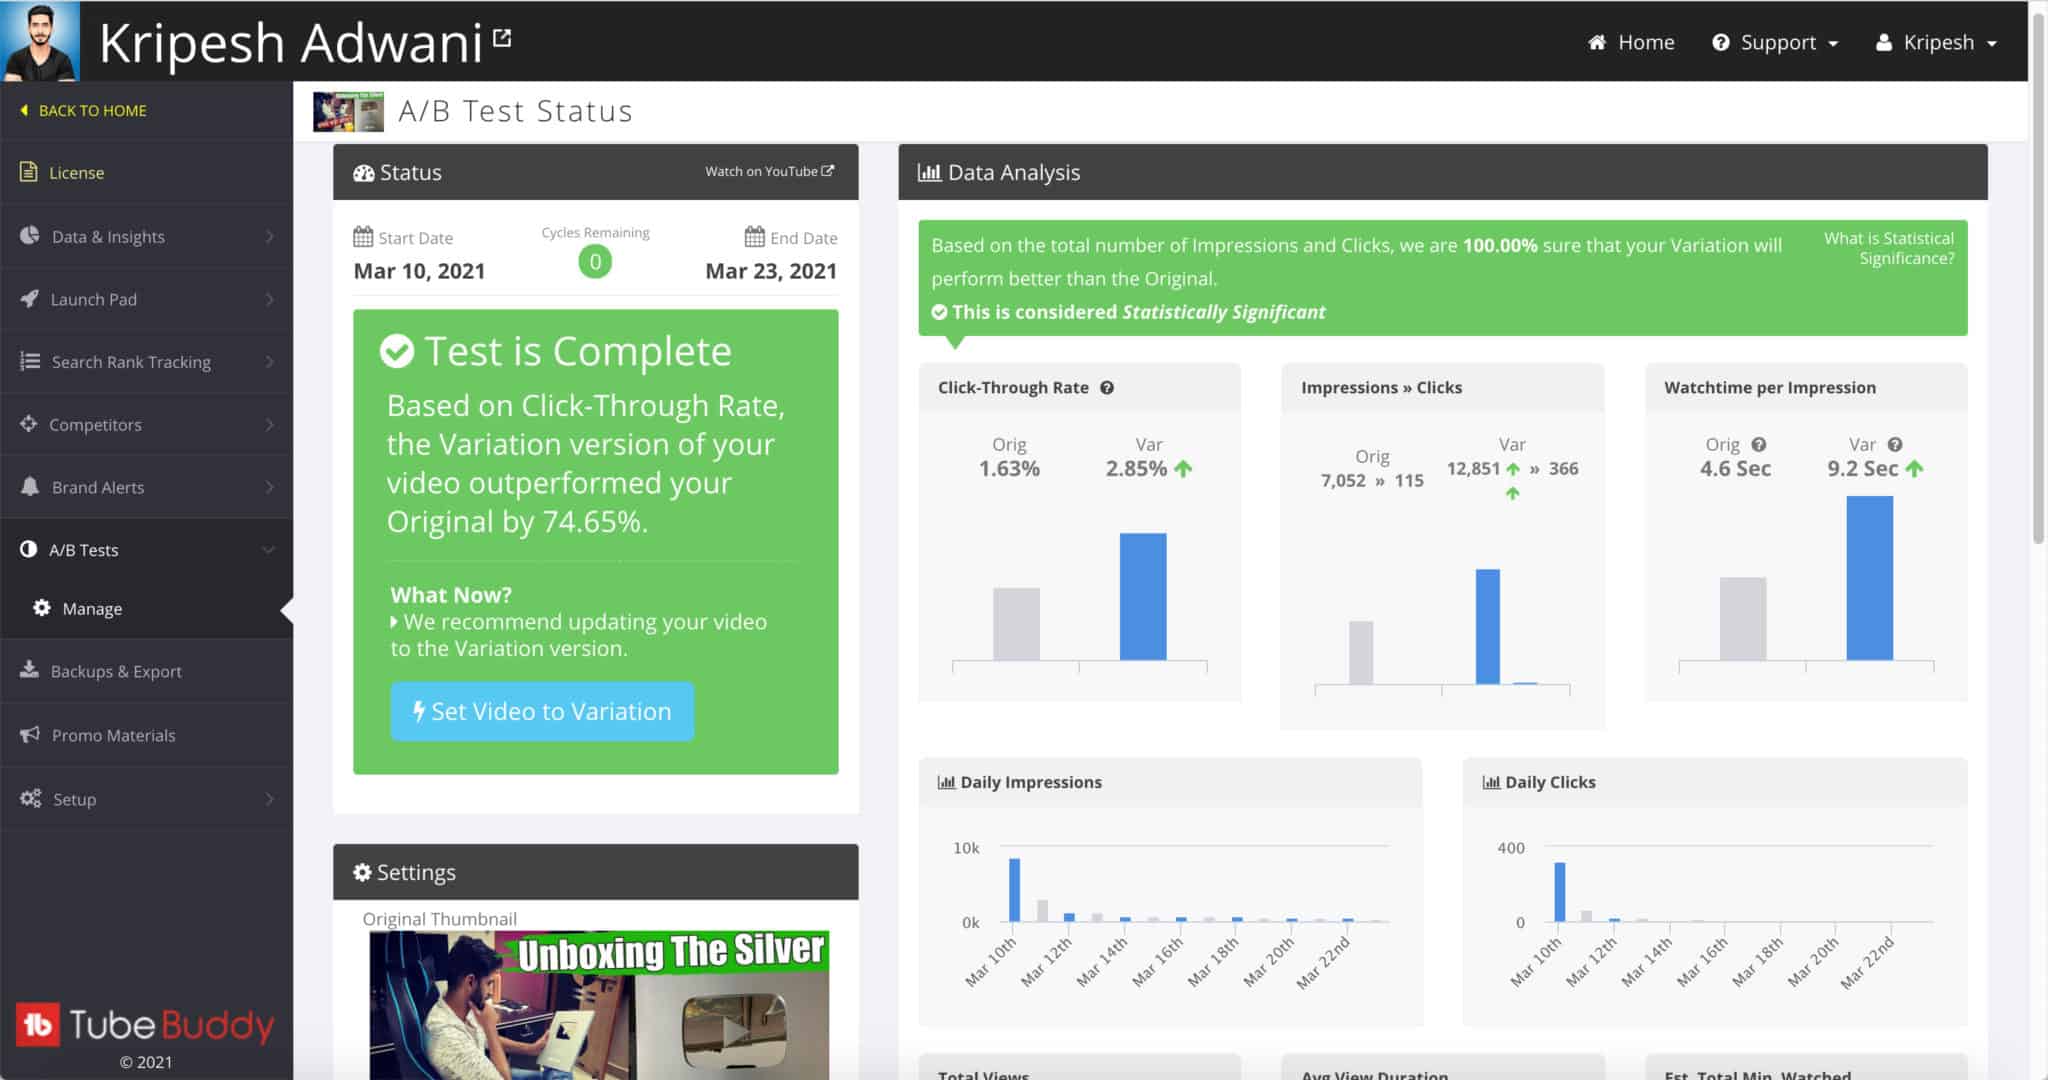Click What is Statistical Significance link
Viewport: 2048px width, 1080px height.
point(1888,248)
